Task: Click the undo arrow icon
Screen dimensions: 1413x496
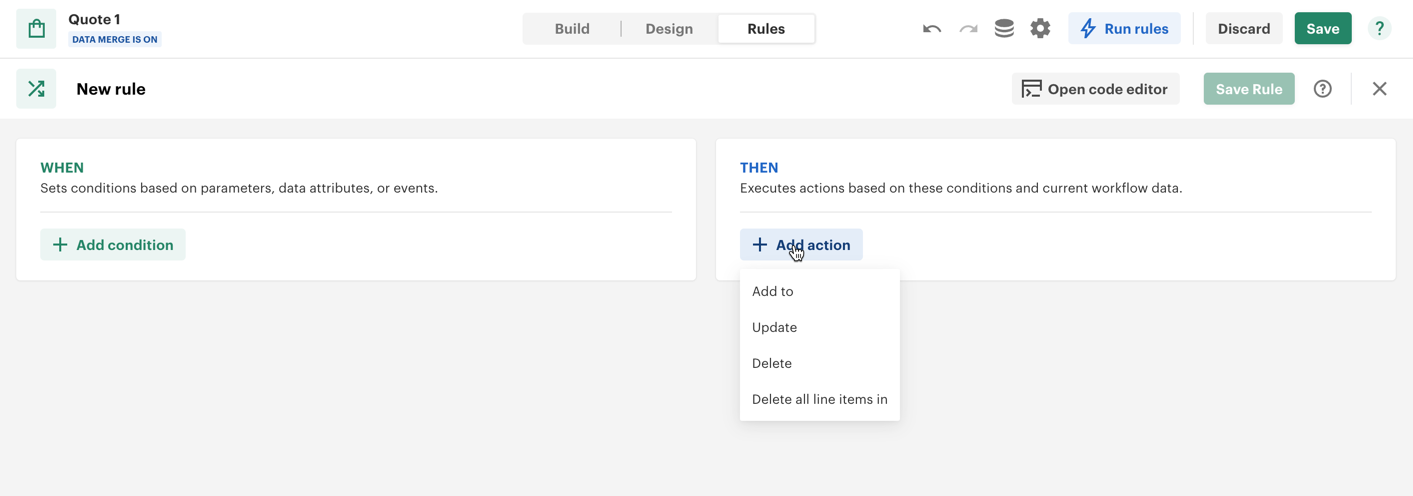Action: tap(931, 29)
